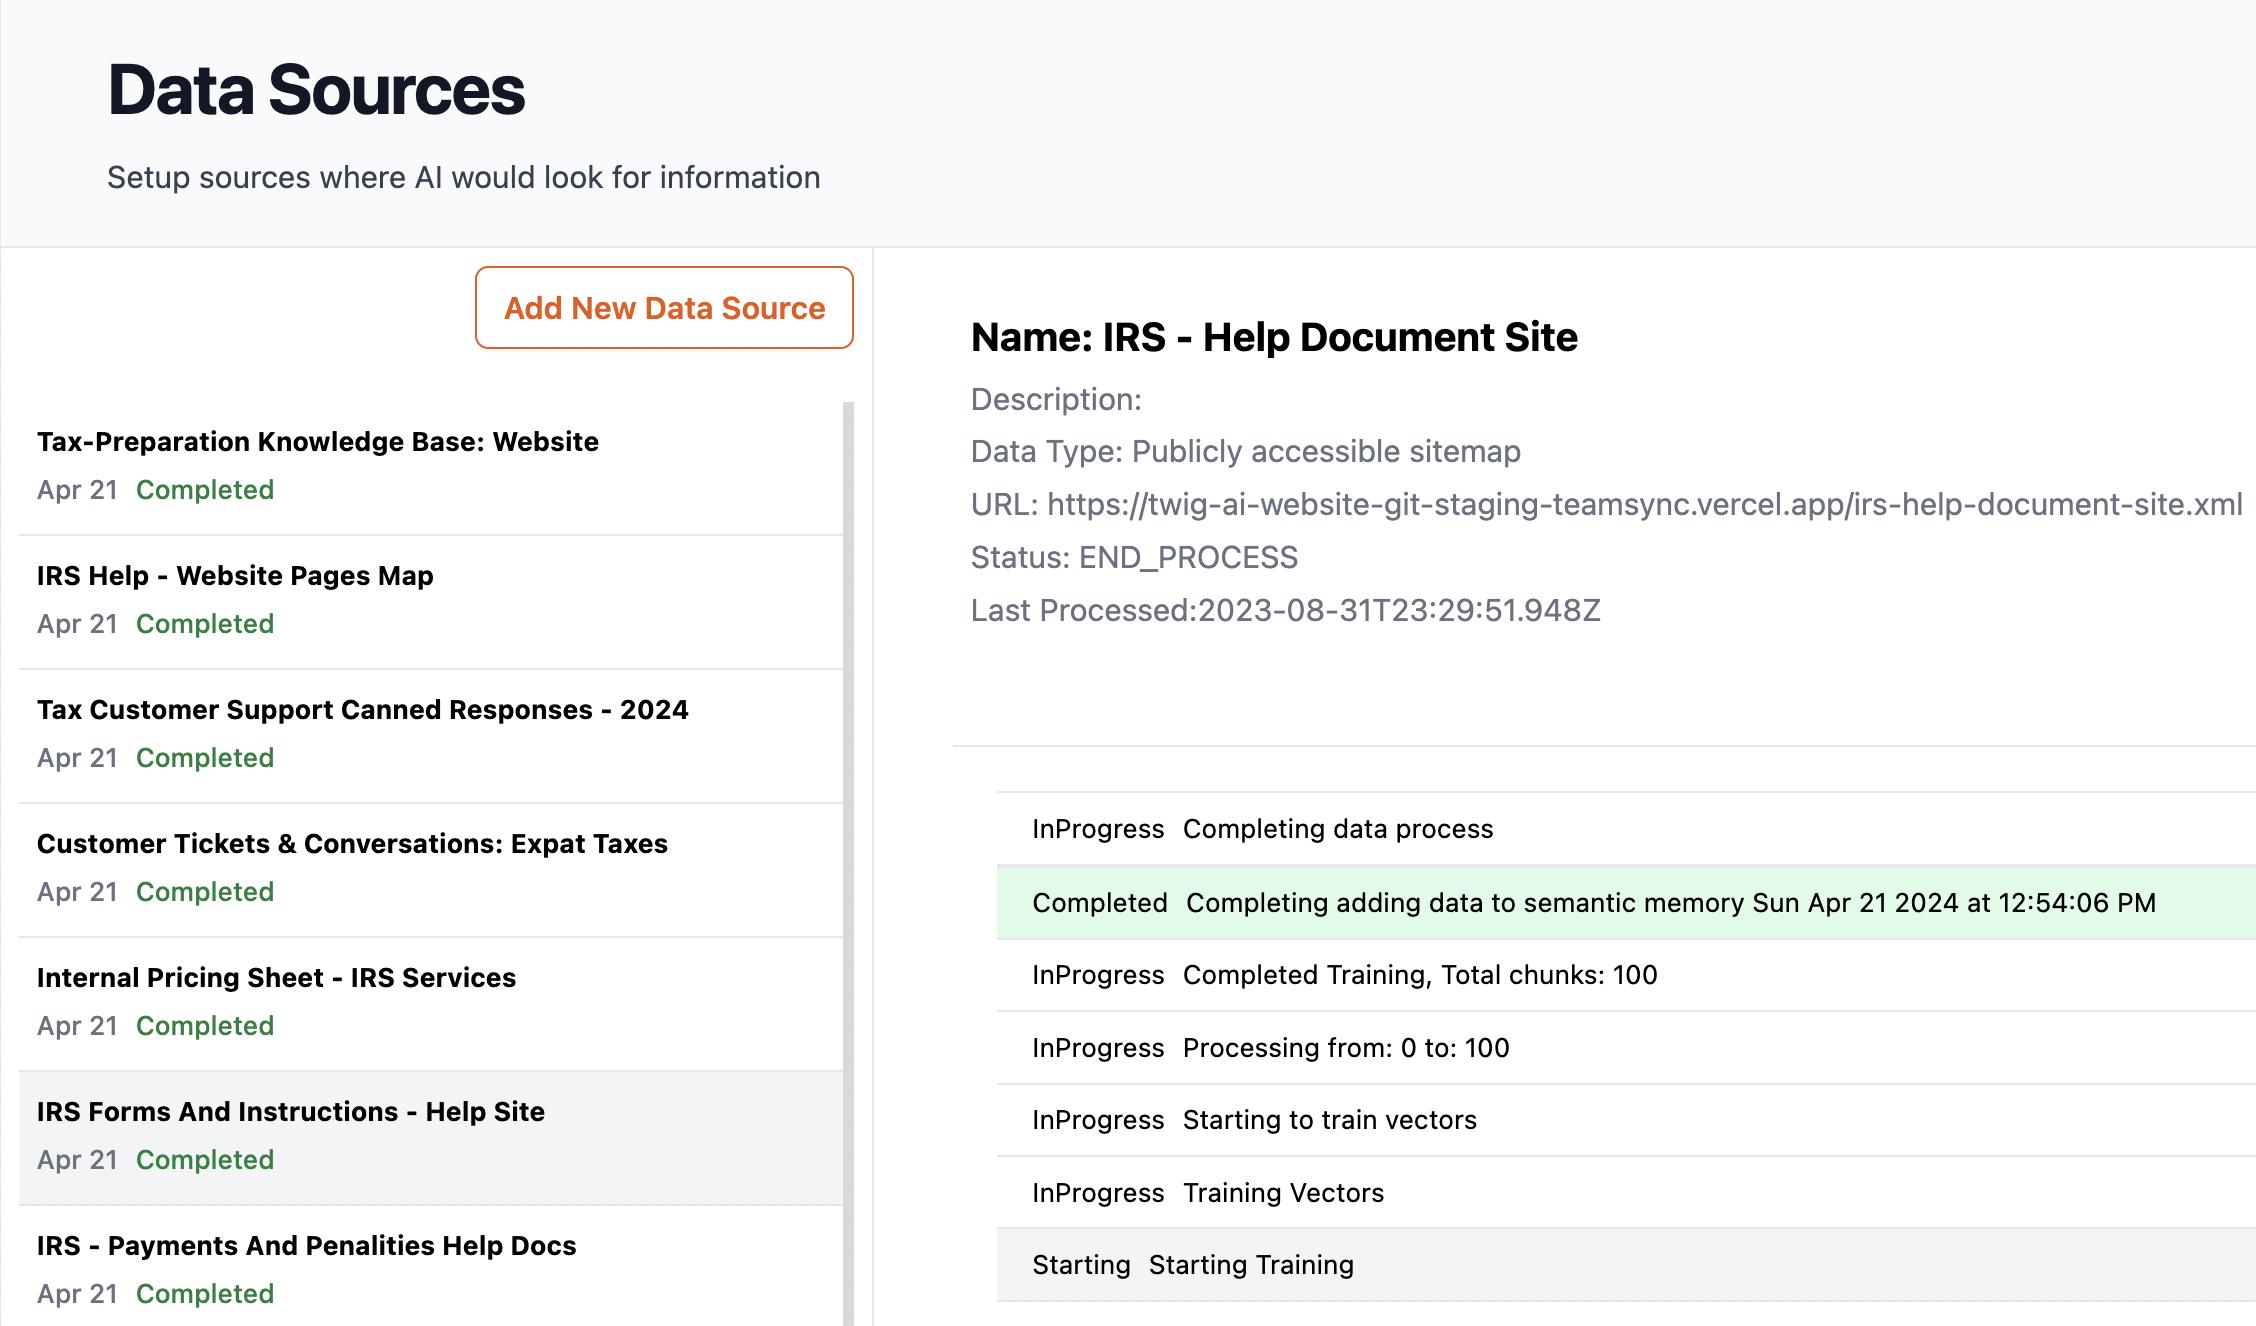The height and width of the screenshot is (1326, 2256).
Task: Select the Starting to train vectors row
Action: 1626,1120
